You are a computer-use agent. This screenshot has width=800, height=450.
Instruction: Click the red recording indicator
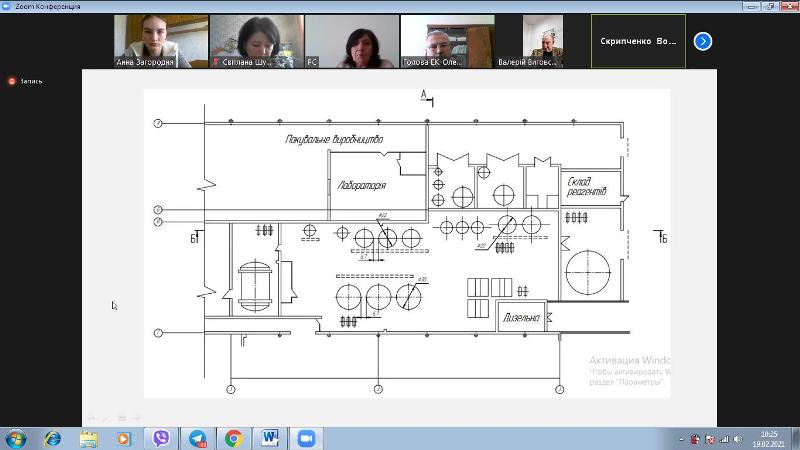click(11, 81)
